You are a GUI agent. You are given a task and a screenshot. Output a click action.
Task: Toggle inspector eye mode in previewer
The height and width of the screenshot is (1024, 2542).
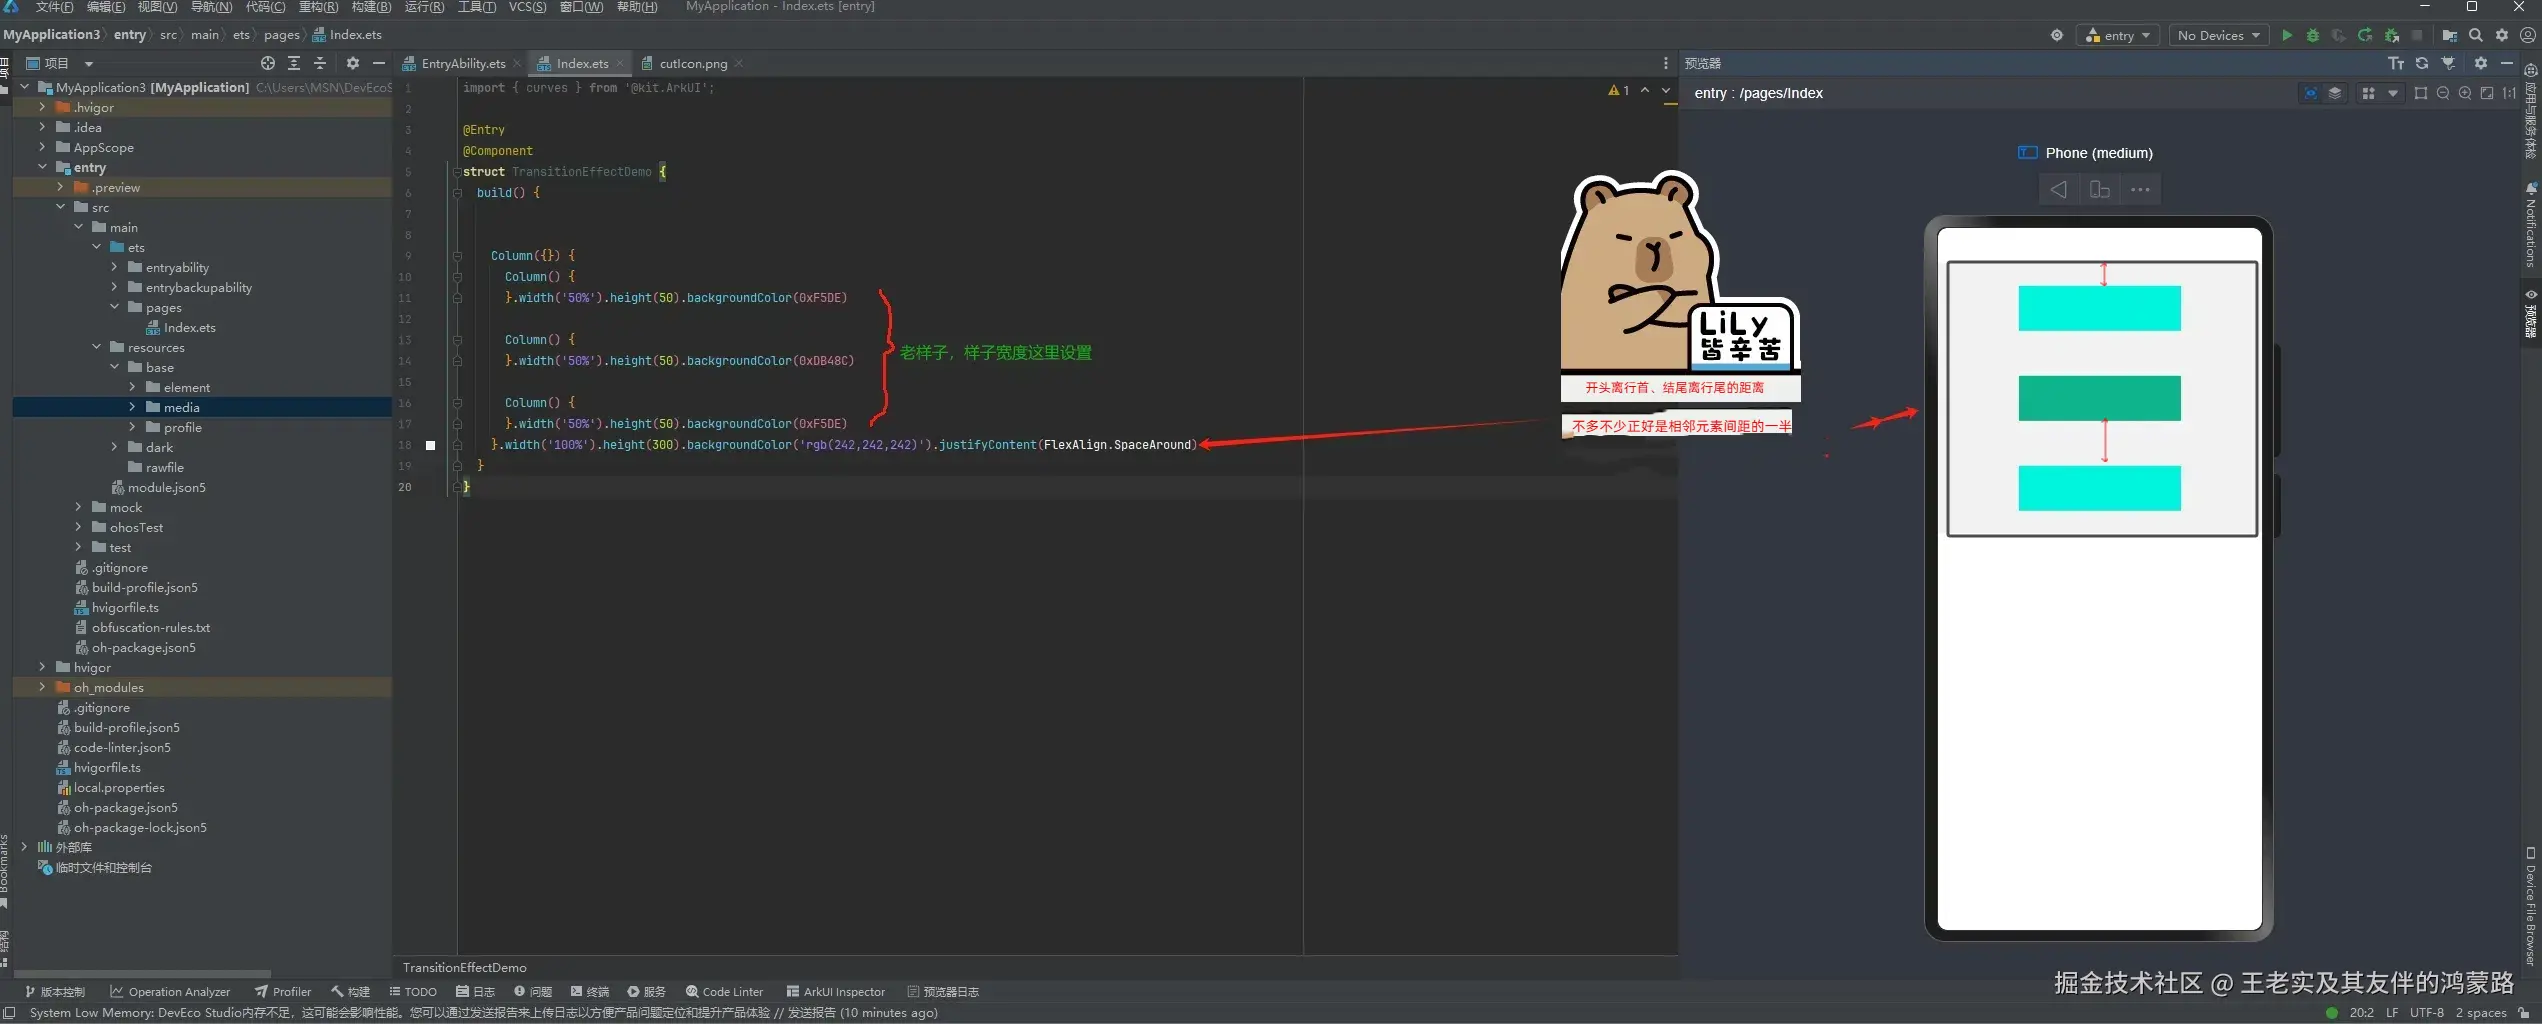click(2311, 93)
